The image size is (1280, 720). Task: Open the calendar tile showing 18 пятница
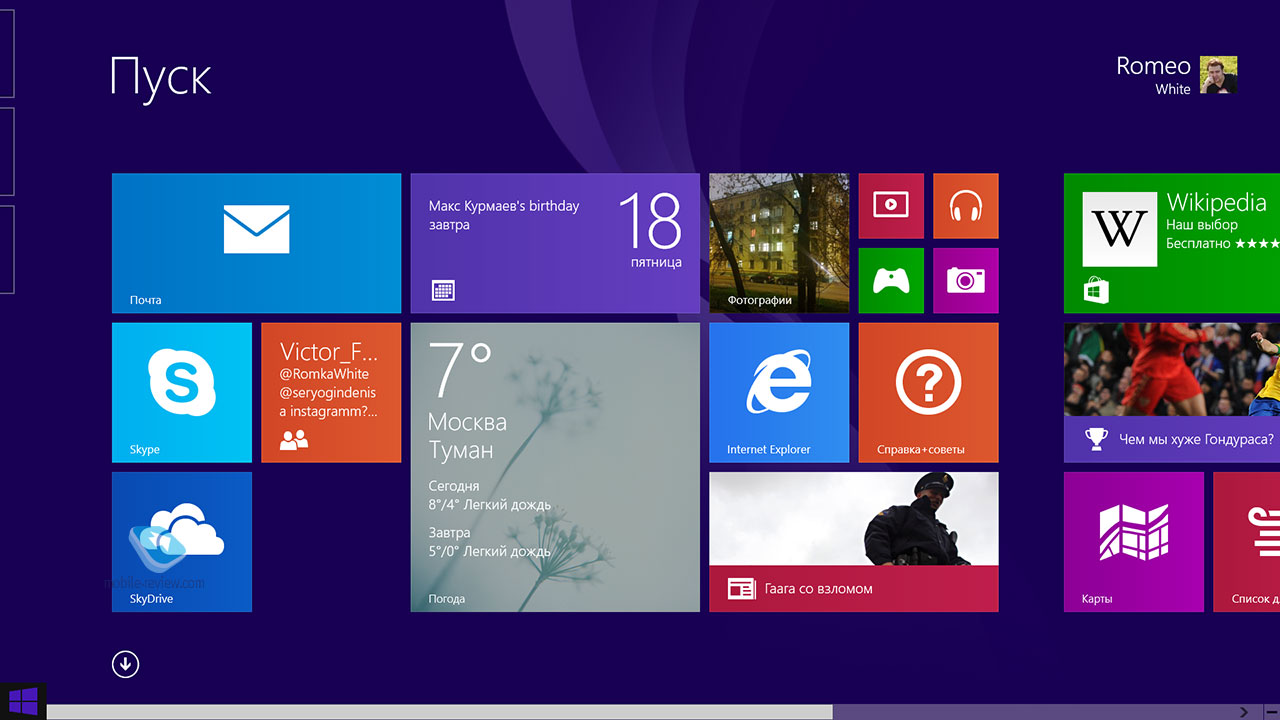[x=555, y=243]
